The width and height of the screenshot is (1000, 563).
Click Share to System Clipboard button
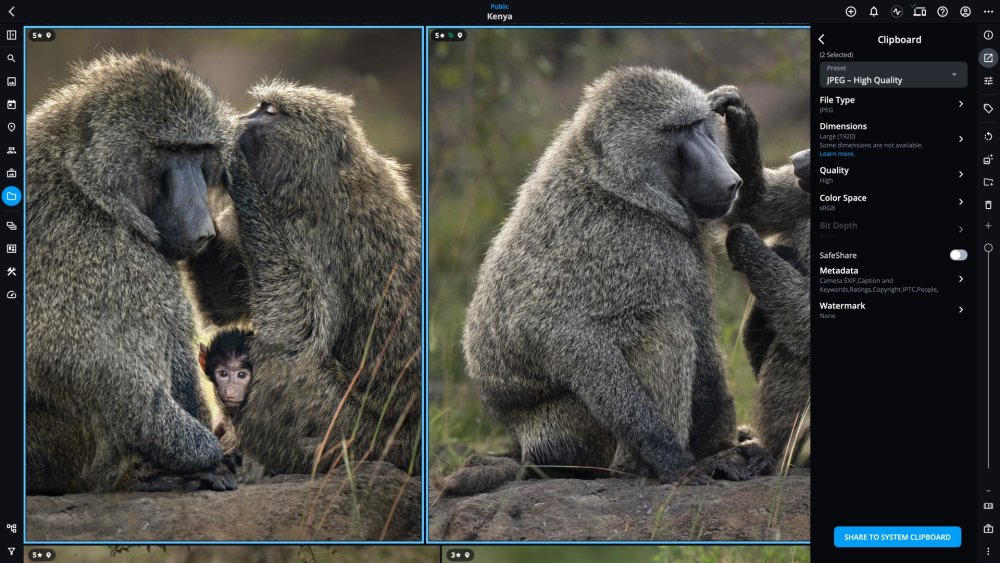point(897,537)
